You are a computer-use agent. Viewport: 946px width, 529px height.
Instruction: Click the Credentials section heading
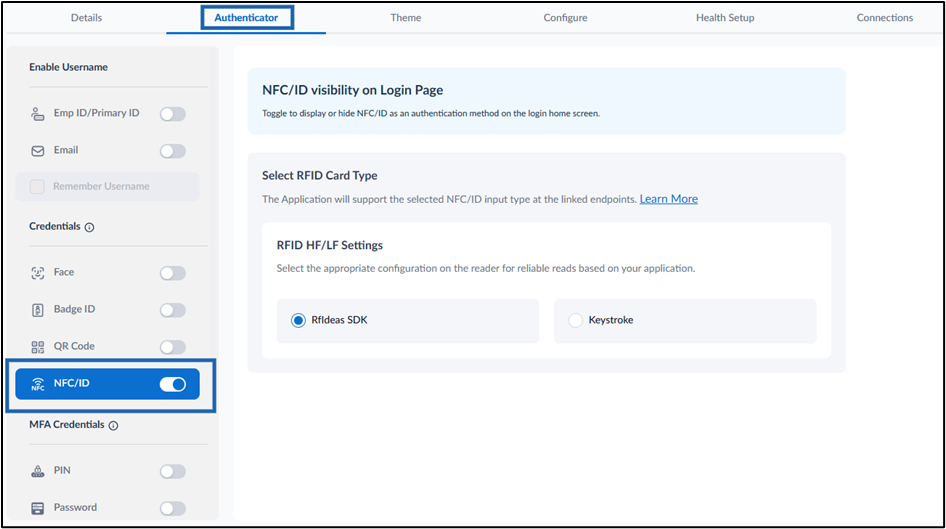[x=55, y=226]
